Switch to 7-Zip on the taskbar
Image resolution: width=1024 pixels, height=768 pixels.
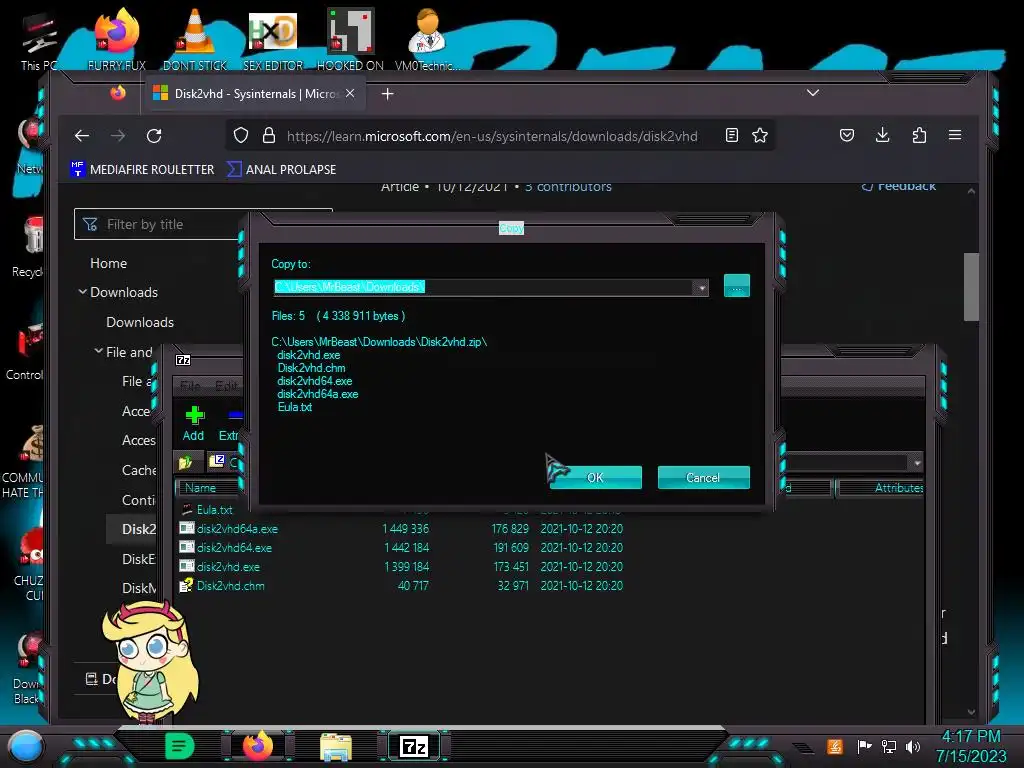click(x=414, y=746)
